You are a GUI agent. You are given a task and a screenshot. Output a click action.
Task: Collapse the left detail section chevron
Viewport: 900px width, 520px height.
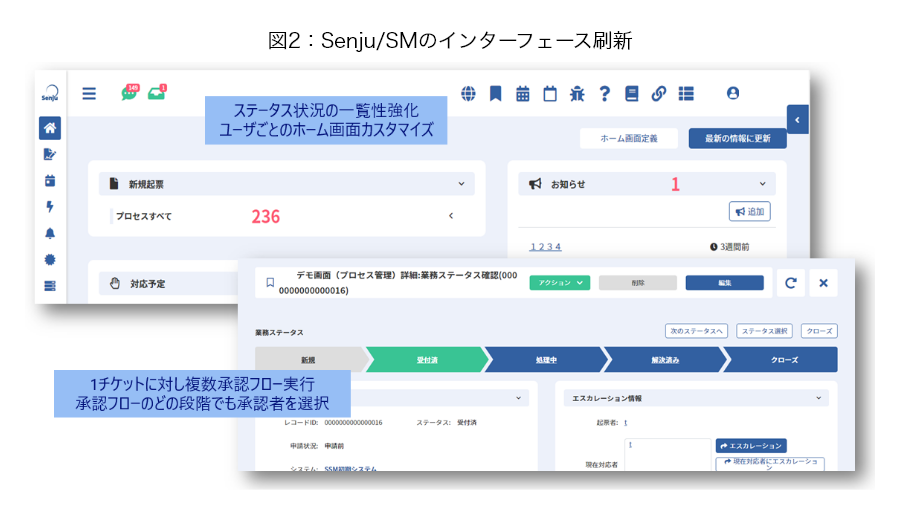pos(518,398)
